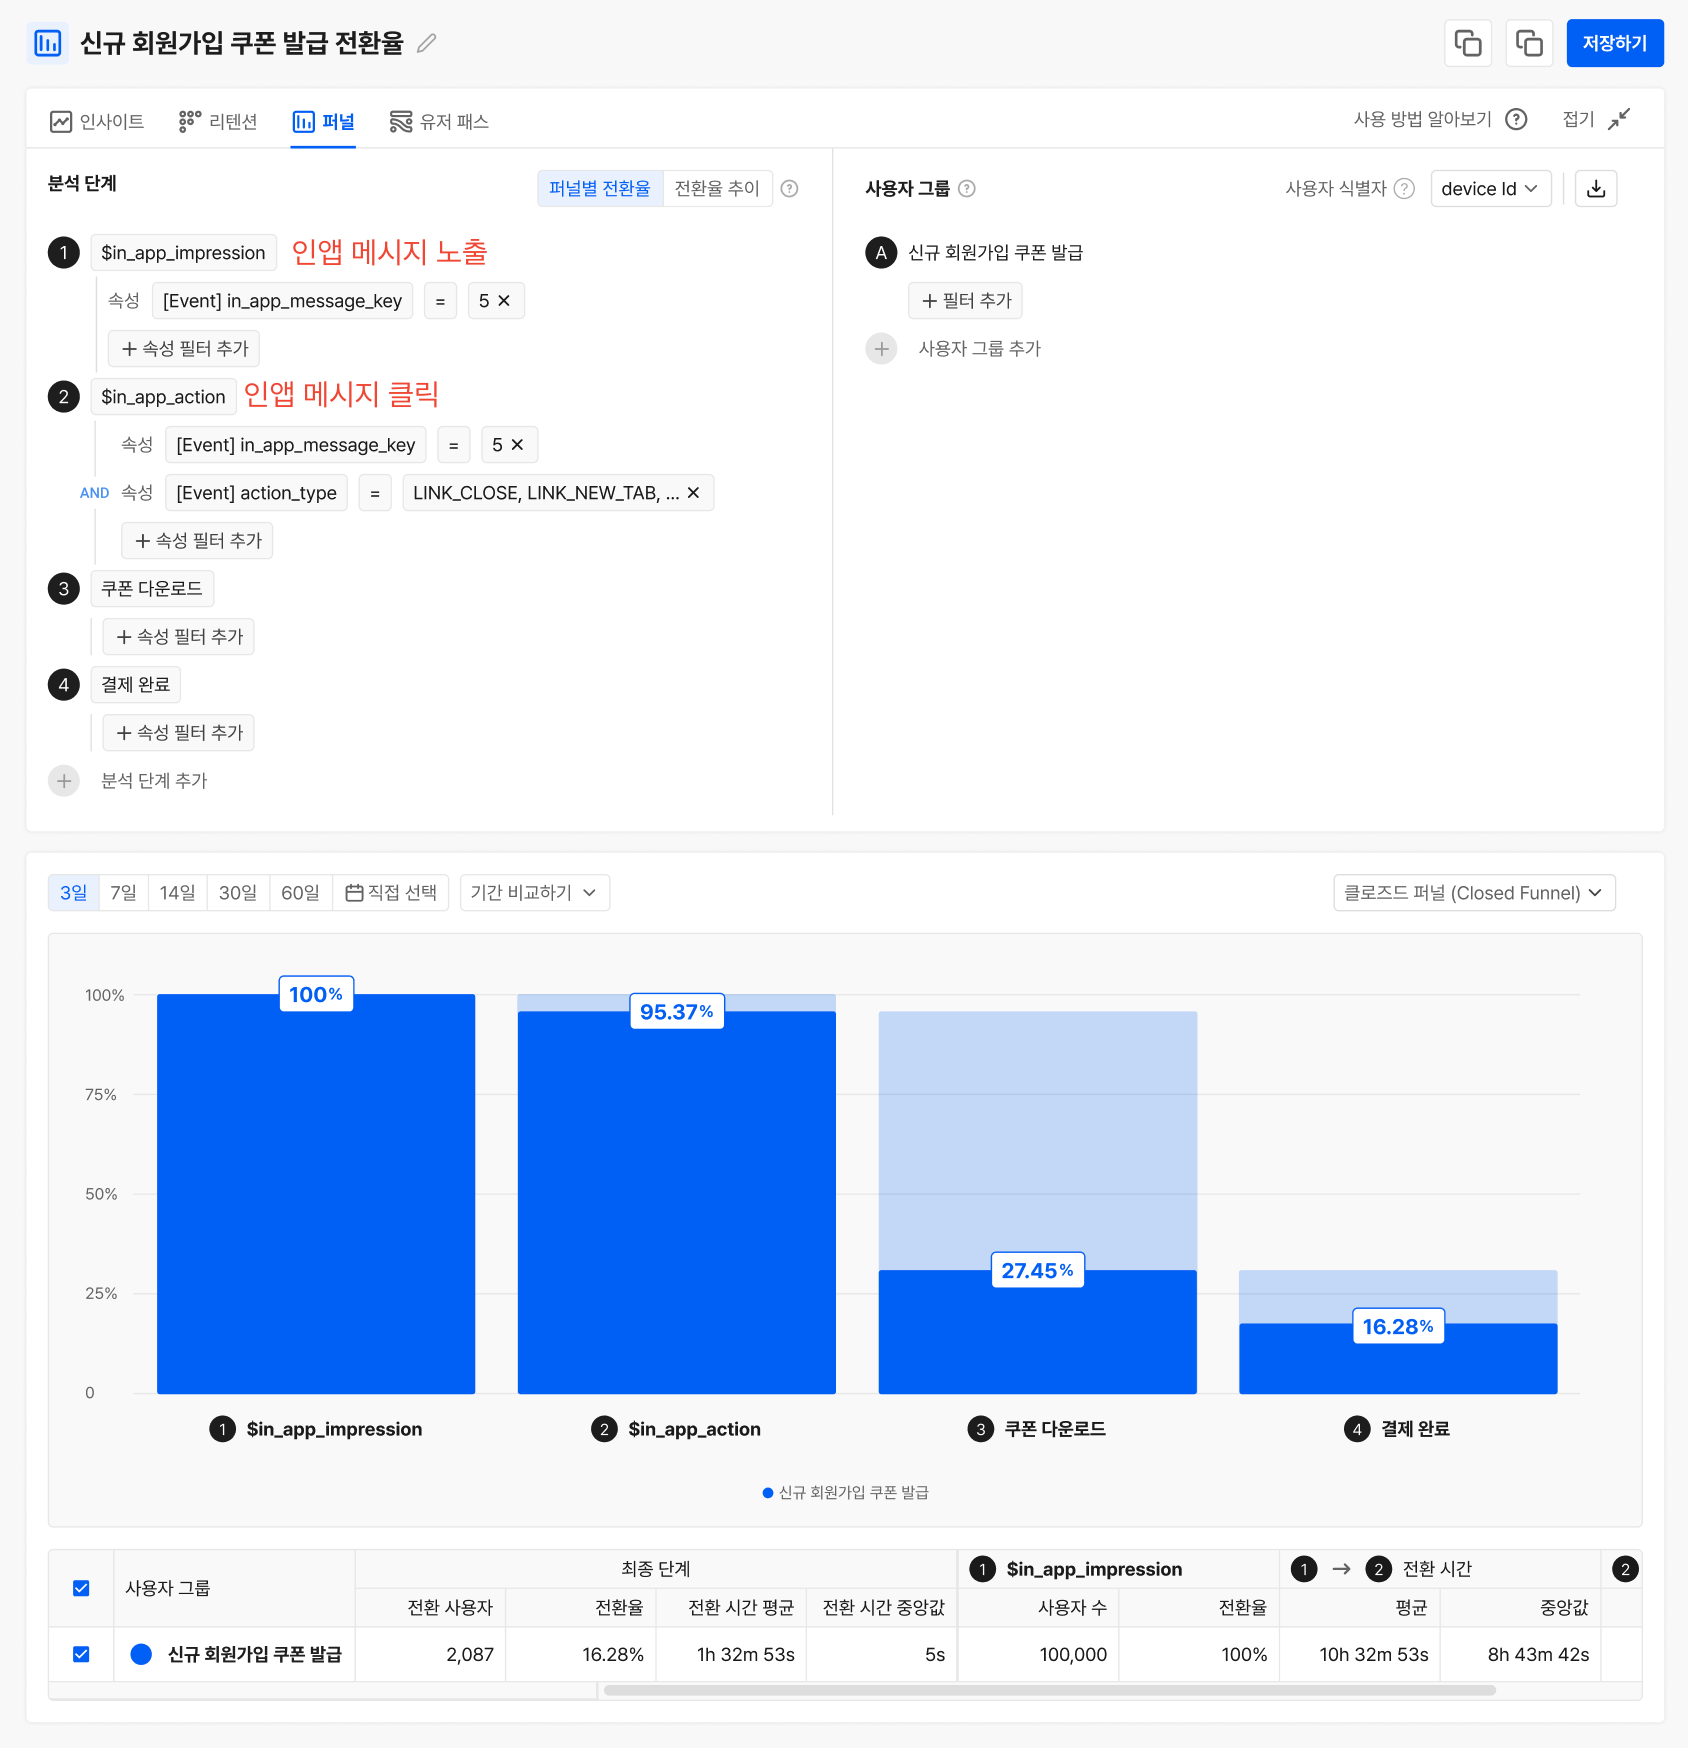
Task: Click the step 4 number badge
Action: (64, 685)
